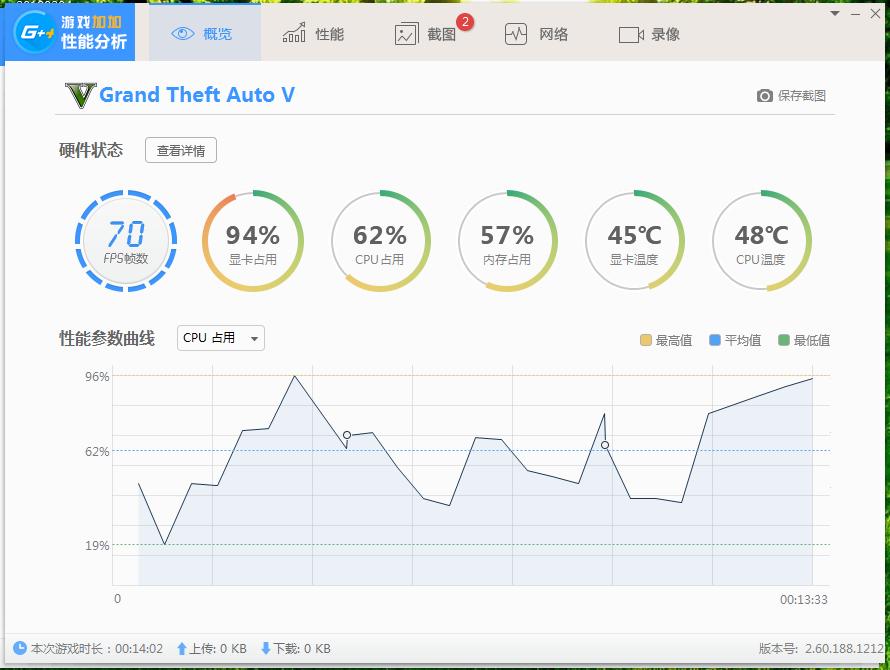Select the 概览 overview tab
This screenshot has width=890, height=670.
[203, 33]
